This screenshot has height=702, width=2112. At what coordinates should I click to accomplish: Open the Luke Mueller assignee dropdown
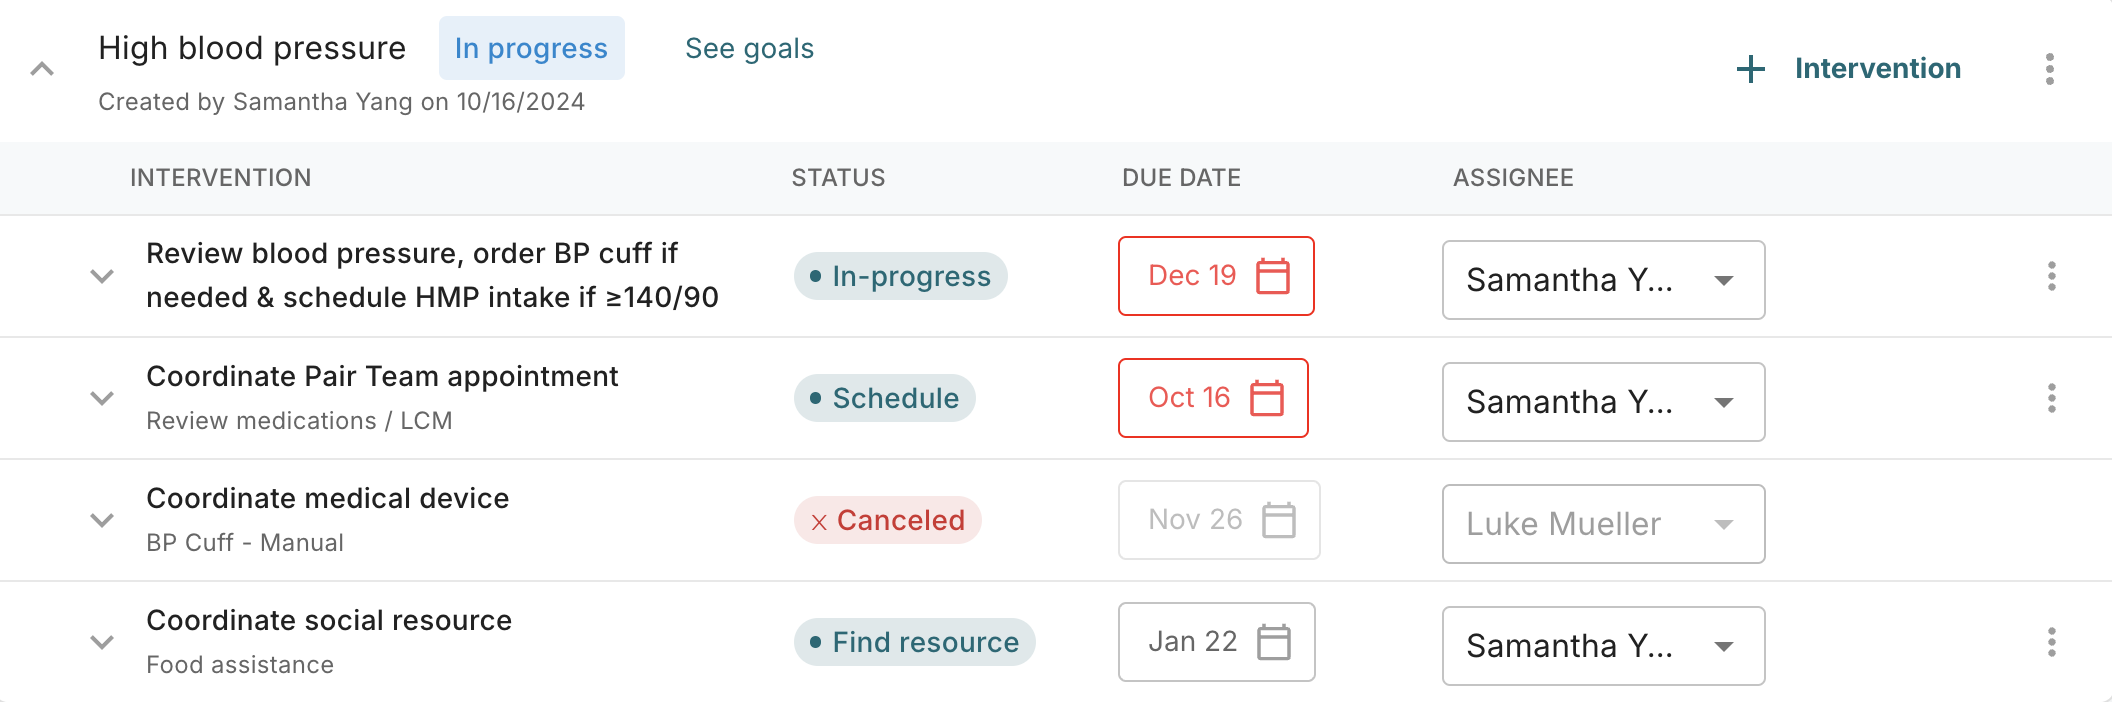tap(1603, 524)
